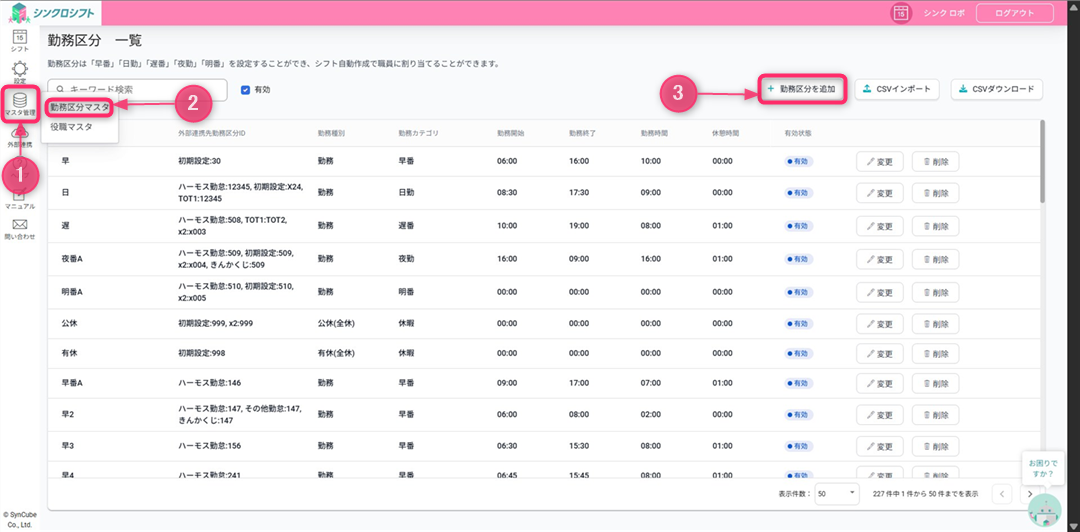Click the 有効状態 column header
Image resolution: width=1080 pixels, height=532 pixels.
[x=798, y=132]
